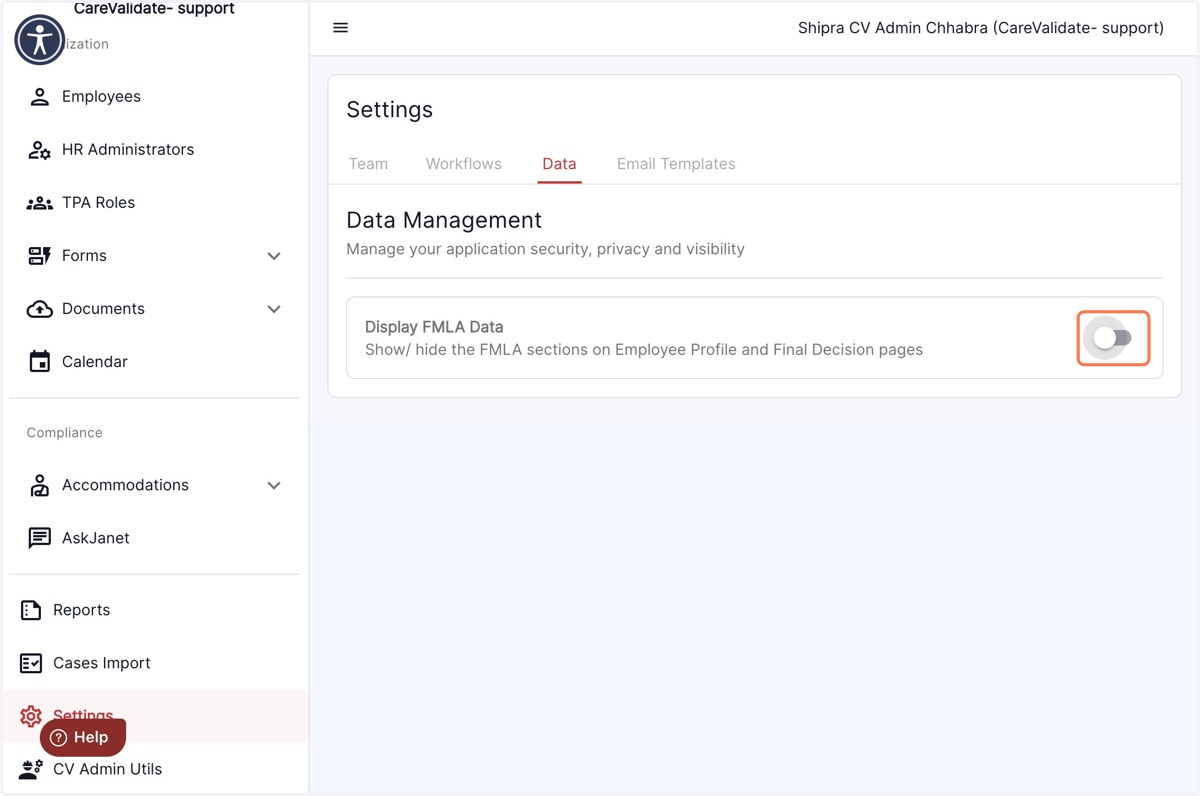Expand the Accommodations submenu chevron
Screen dimensions: 1200x796
(x=274, y=485)
